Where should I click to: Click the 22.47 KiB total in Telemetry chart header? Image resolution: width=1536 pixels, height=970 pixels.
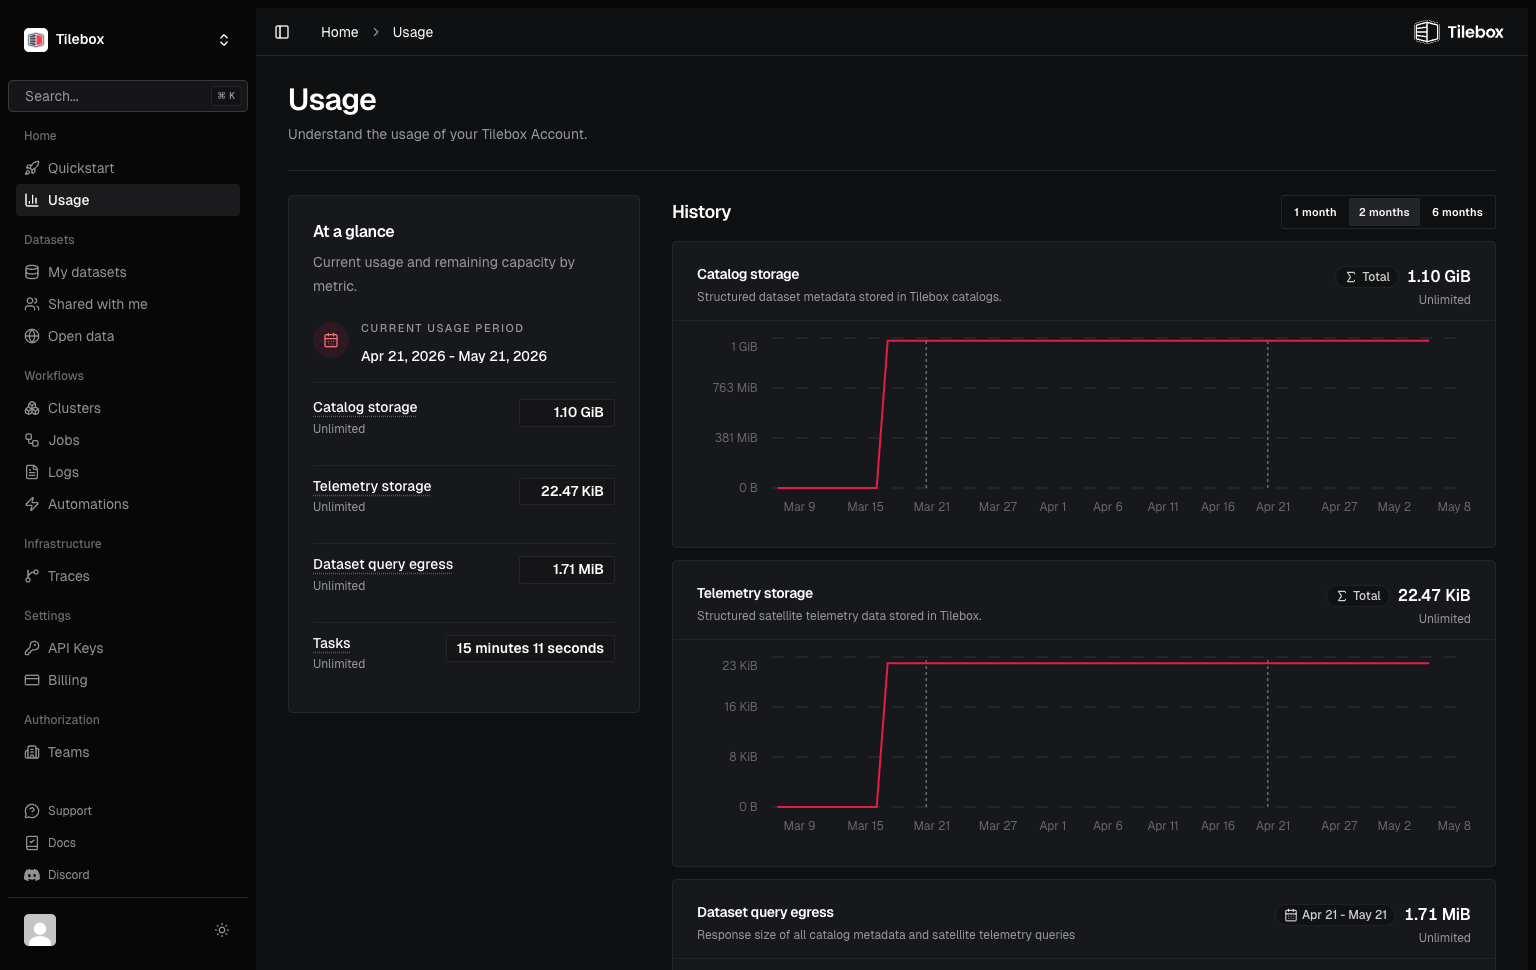[x=1434, y=595]
